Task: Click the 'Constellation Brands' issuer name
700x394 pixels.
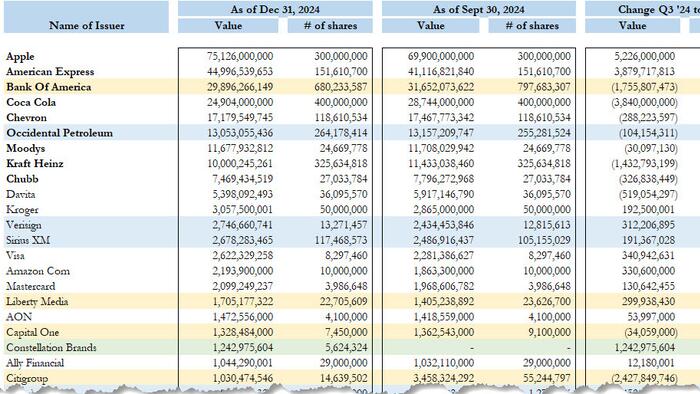Action: point(51,347)
